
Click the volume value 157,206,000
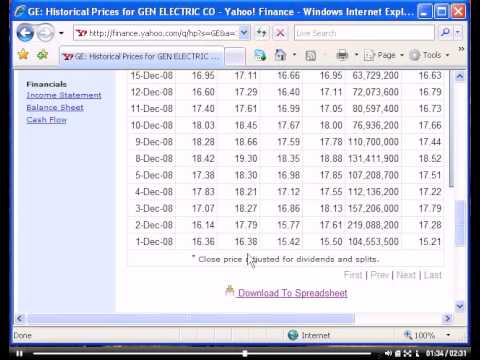(373, 208)
